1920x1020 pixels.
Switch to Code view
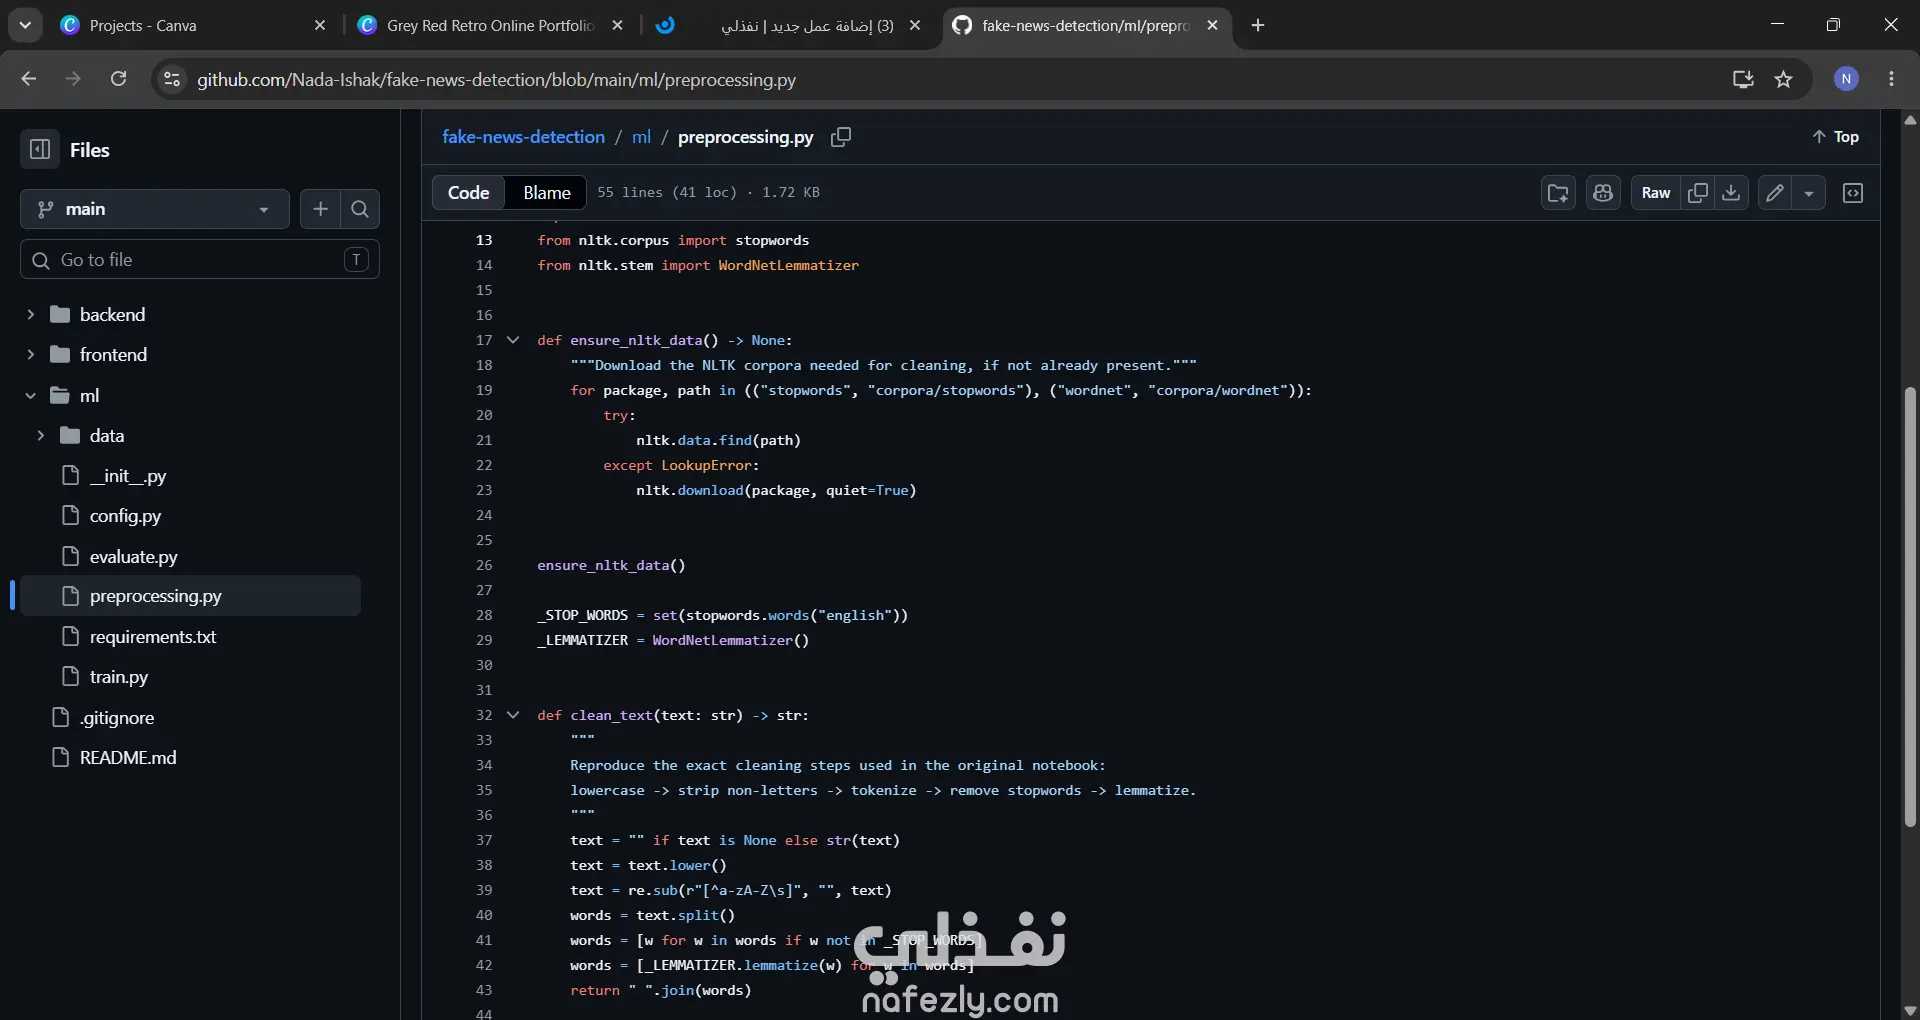468,193
